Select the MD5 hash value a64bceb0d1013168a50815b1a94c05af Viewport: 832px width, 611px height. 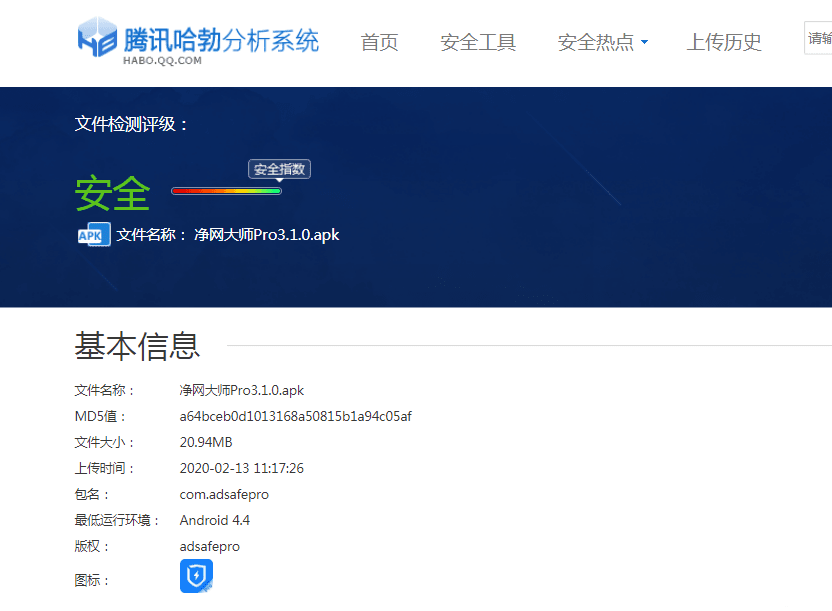pos(296,416)
